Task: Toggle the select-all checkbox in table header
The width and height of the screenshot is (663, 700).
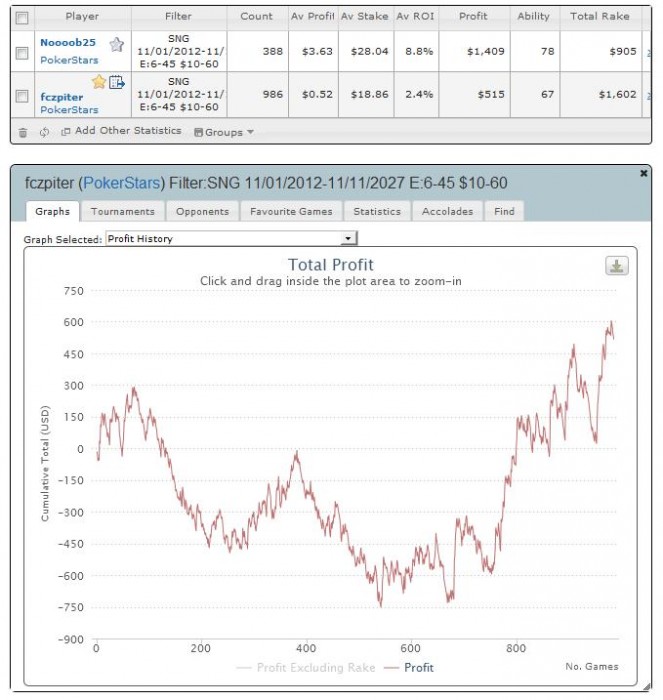Action: pyautogui.click(x=22, y=18)
